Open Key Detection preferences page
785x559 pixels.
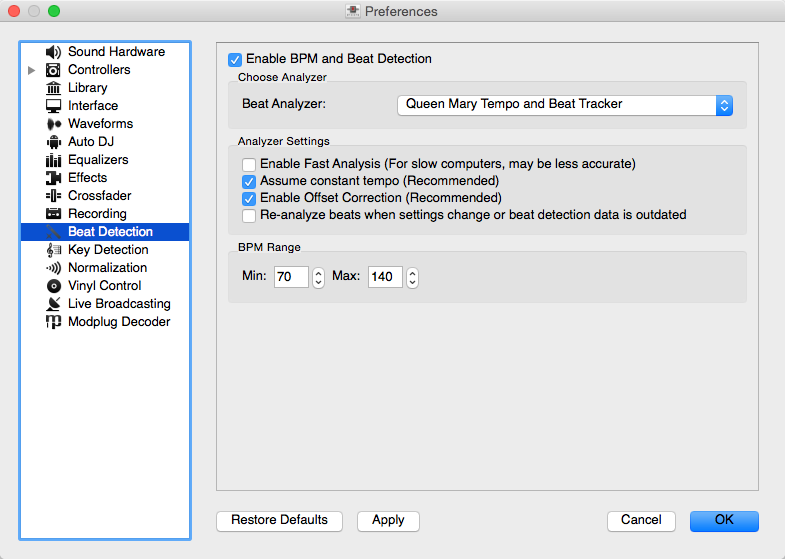pyautogui.click(x=108, y=250)
